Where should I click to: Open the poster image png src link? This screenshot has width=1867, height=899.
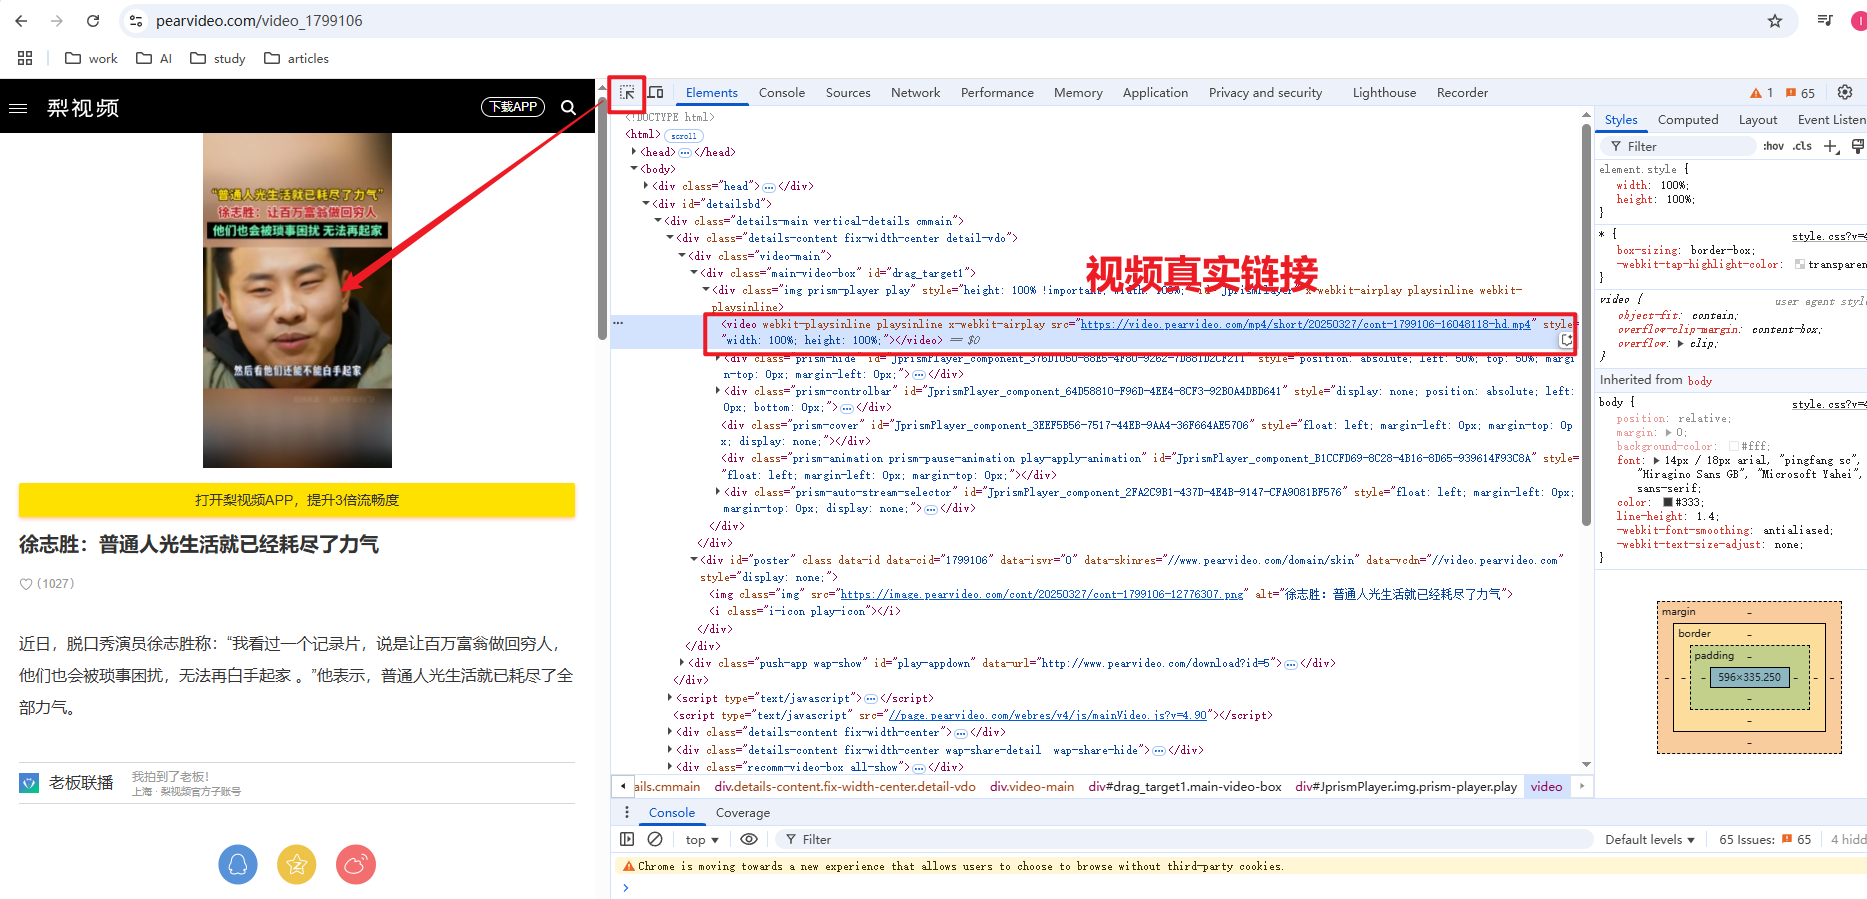1042,594
